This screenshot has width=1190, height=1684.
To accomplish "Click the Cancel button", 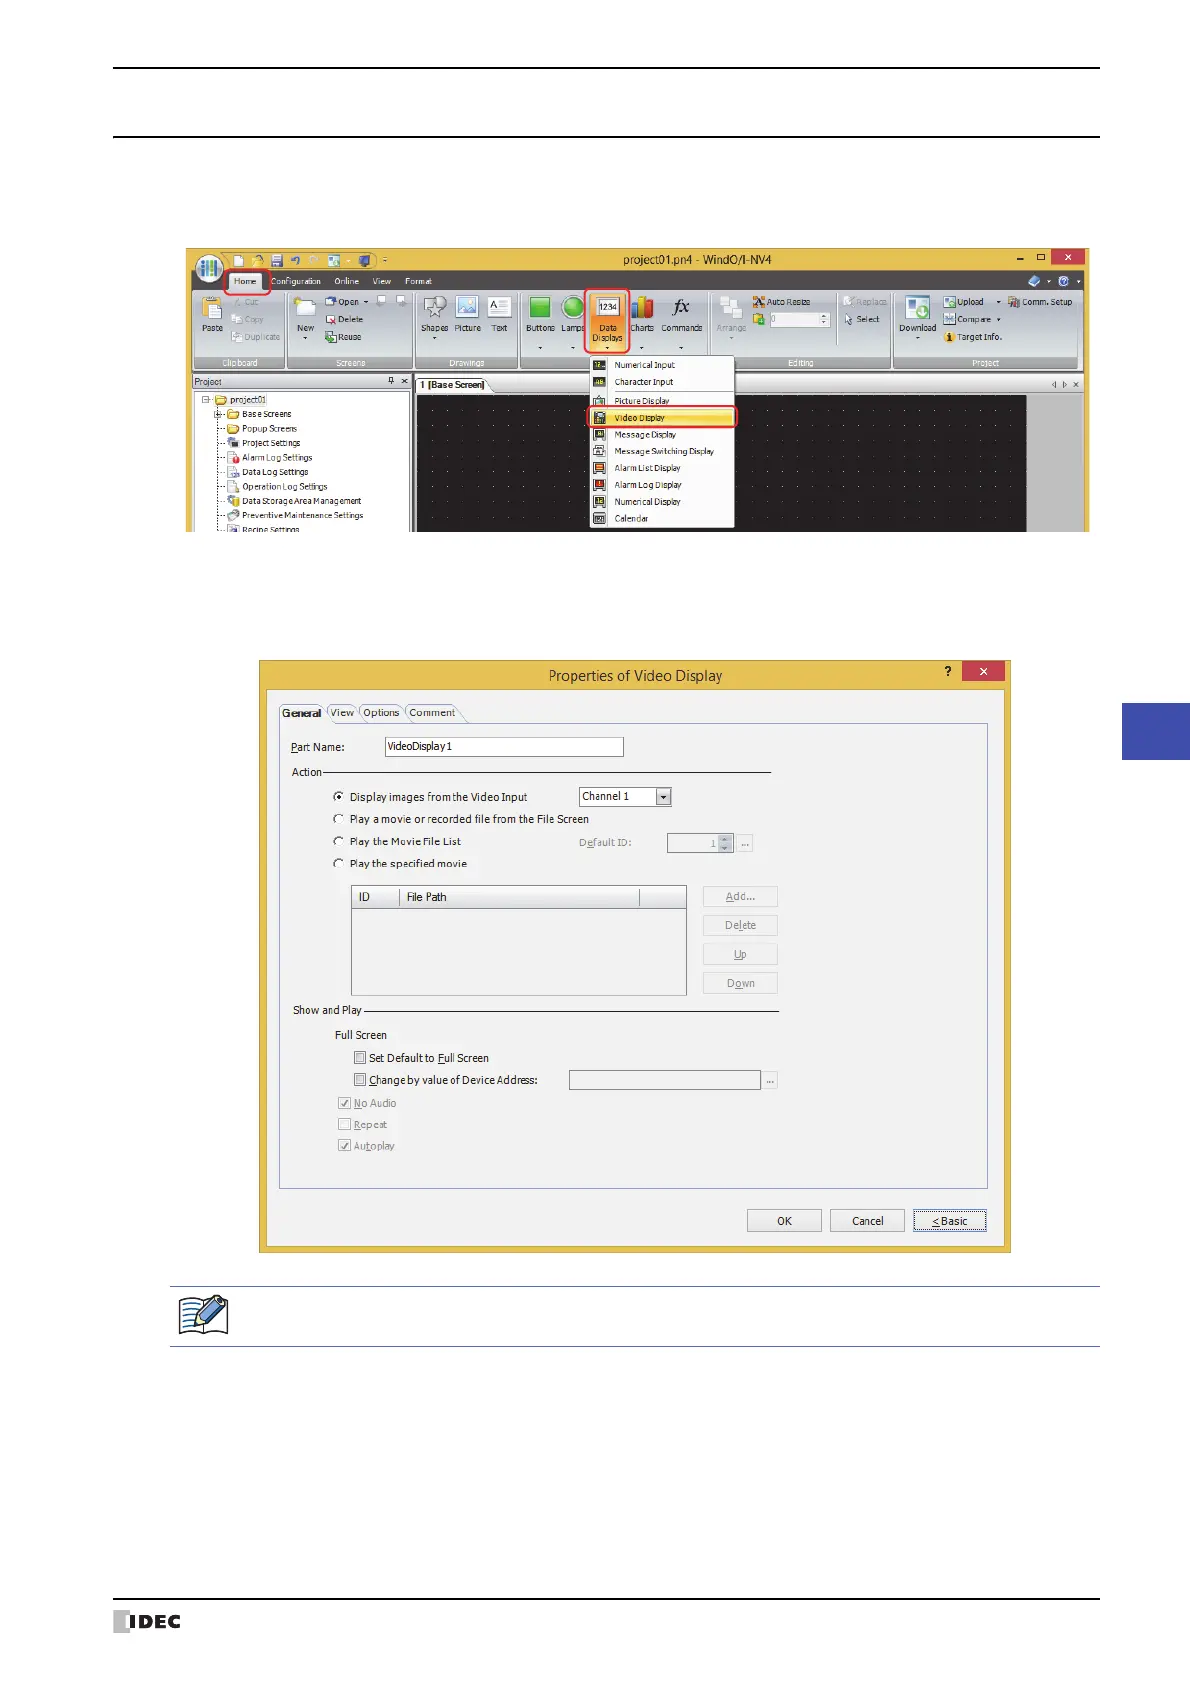I will [x=867, y=1221].
